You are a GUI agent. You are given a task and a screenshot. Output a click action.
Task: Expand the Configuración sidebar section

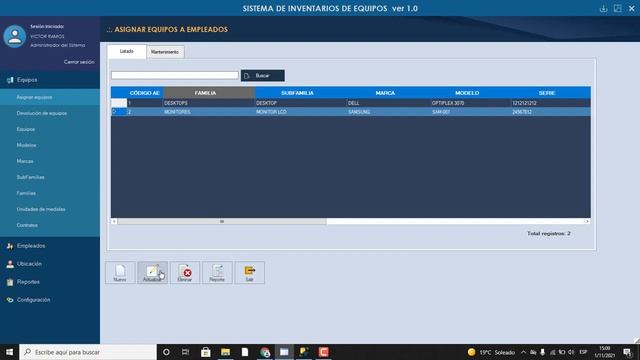tap(50, 300)
